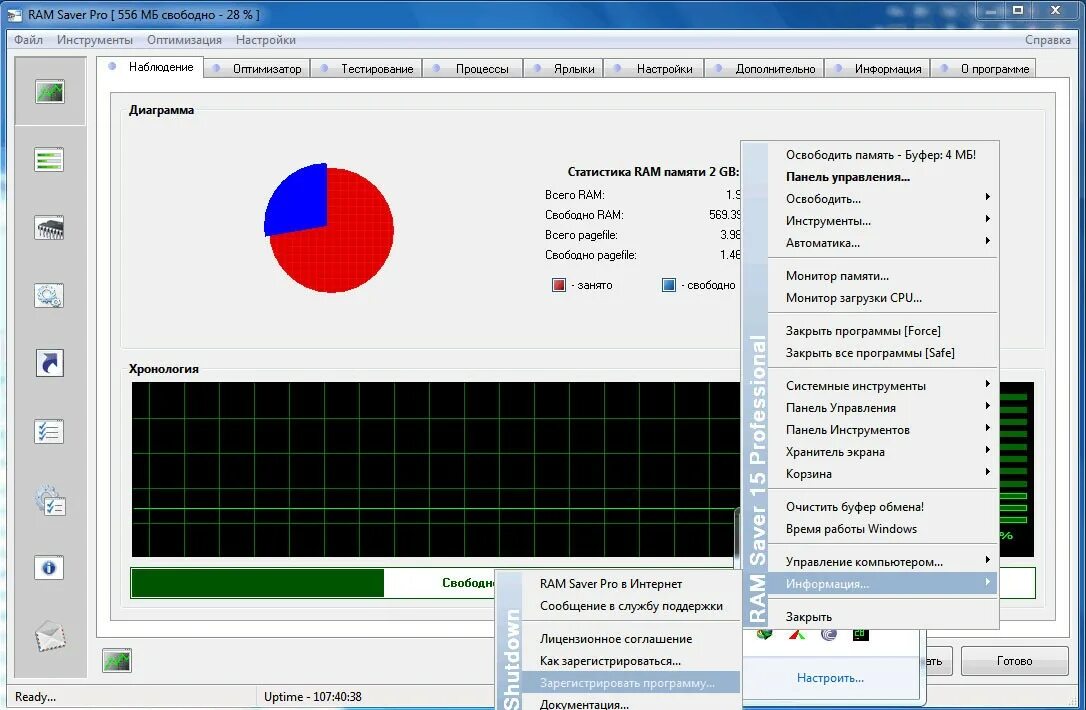Image resolution: width=1086 pixels, height=710 pixels.
Task: Expand the Хранитель экрана submenu
Action: 881,452
